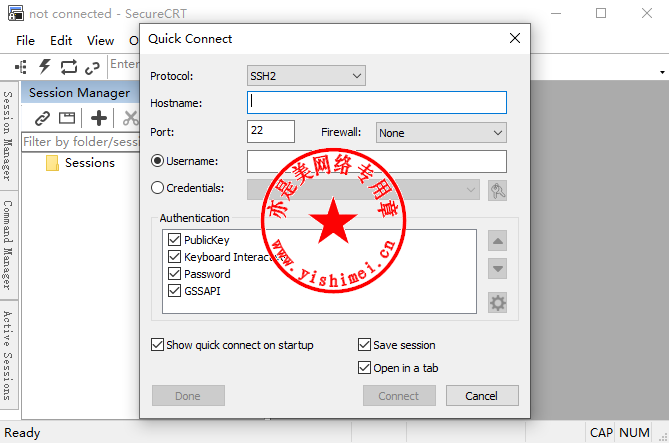Toggle the Open in a tab checkbox
Image resolution: width=669 pixels, height=443 pixels.
364,368
